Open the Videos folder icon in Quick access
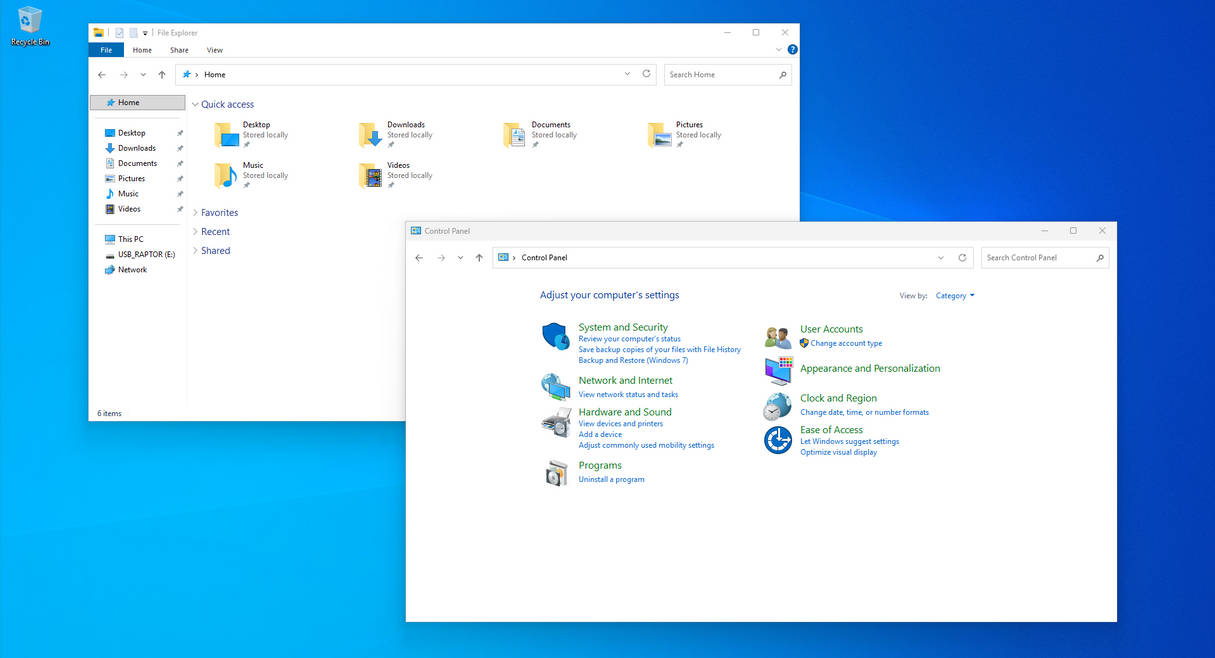 (371, 176)
